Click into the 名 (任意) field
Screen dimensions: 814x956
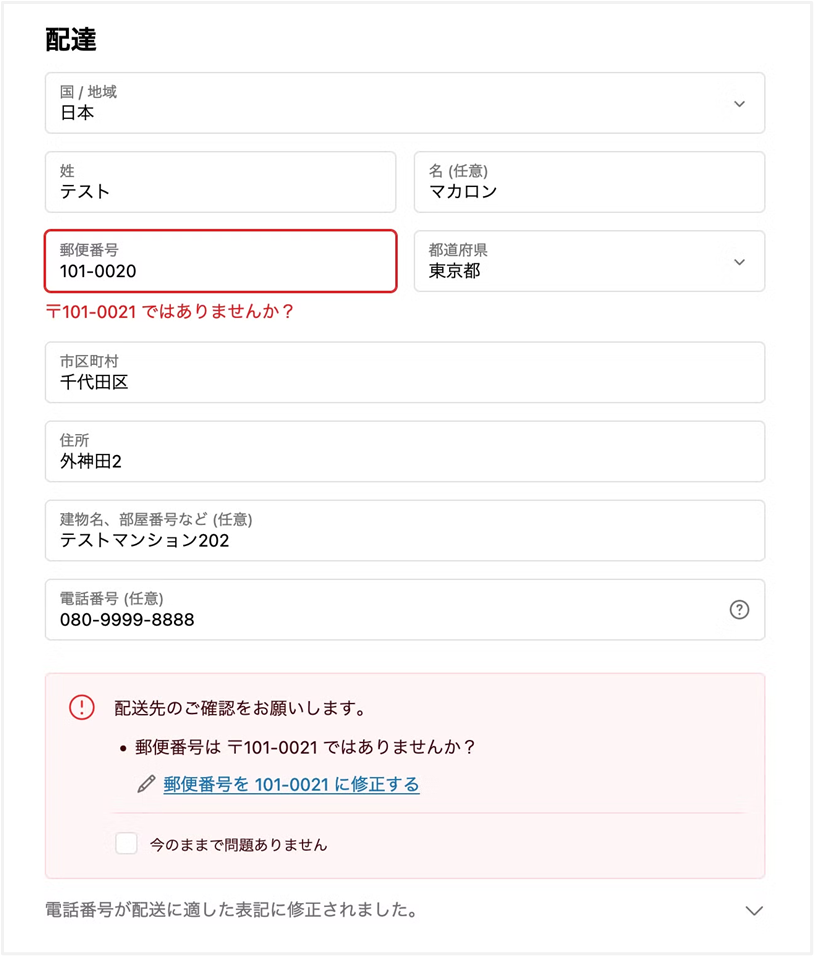click(x=589, y=182)
